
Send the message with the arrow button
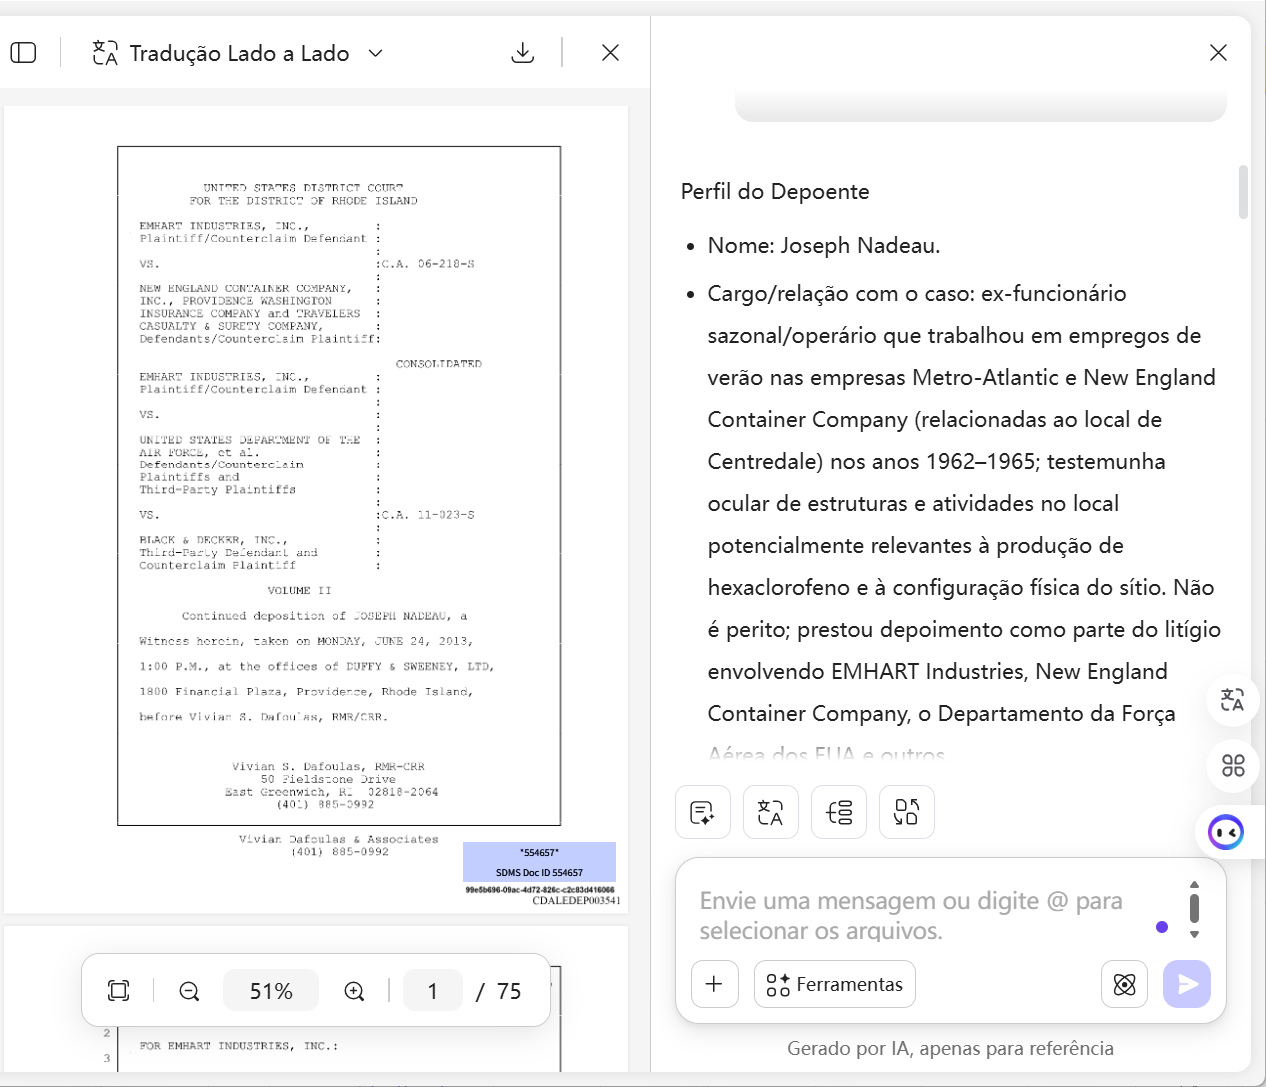coord(1187,985)
